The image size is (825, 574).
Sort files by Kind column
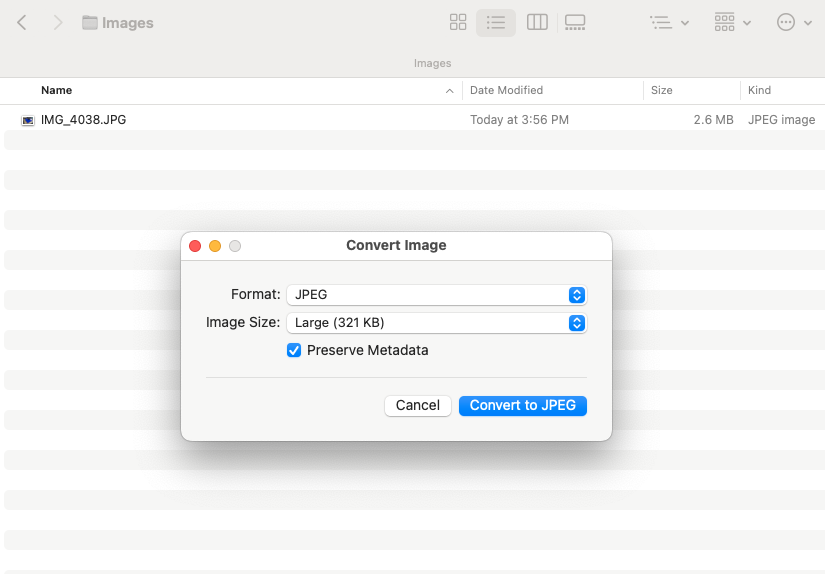click(x=759, y=90)
